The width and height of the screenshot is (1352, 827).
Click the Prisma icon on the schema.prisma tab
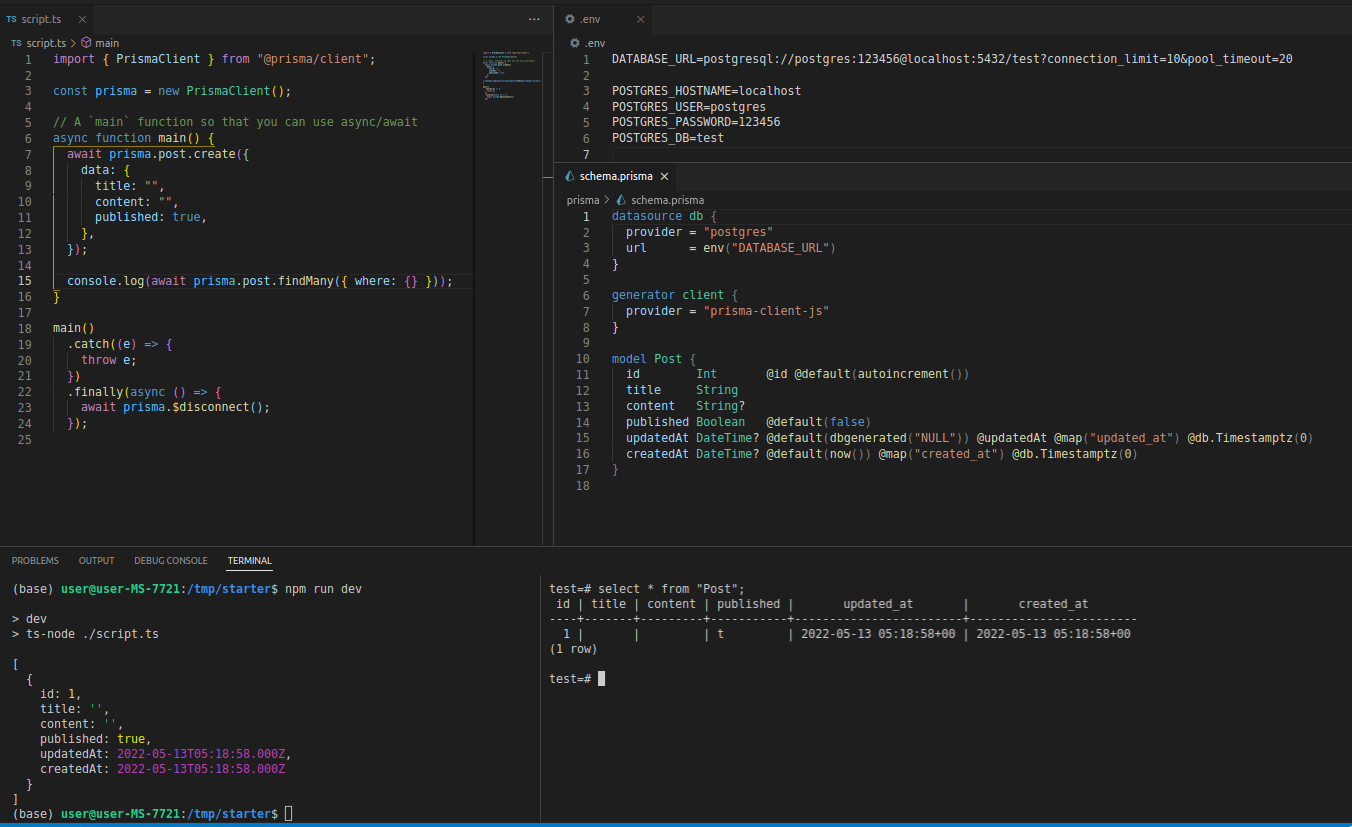[x=571, y=175]
